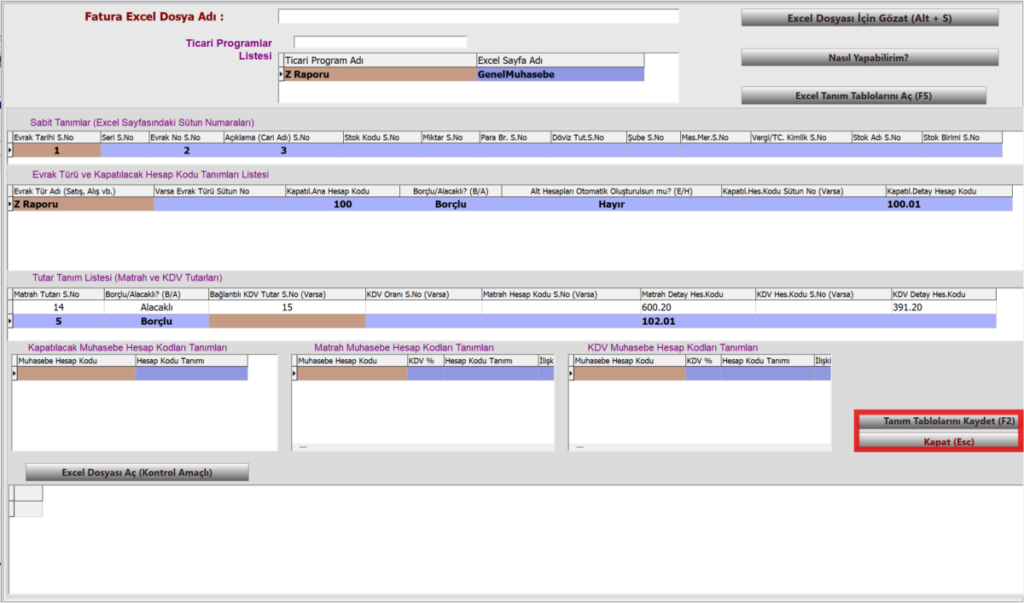Screen dimensions: 1024x603
Task: Click the Borçlu cell in the Z Raporu row
Action: [x=451, y=204]
